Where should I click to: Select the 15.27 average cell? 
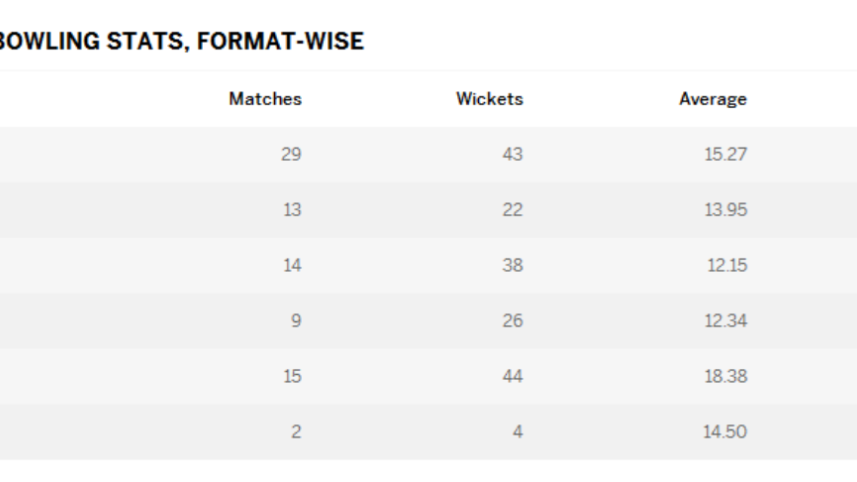(x=725, y=155)
